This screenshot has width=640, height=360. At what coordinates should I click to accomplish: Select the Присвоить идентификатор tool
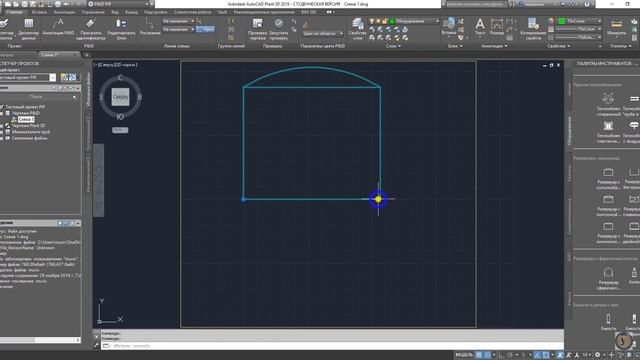[91, 29]
